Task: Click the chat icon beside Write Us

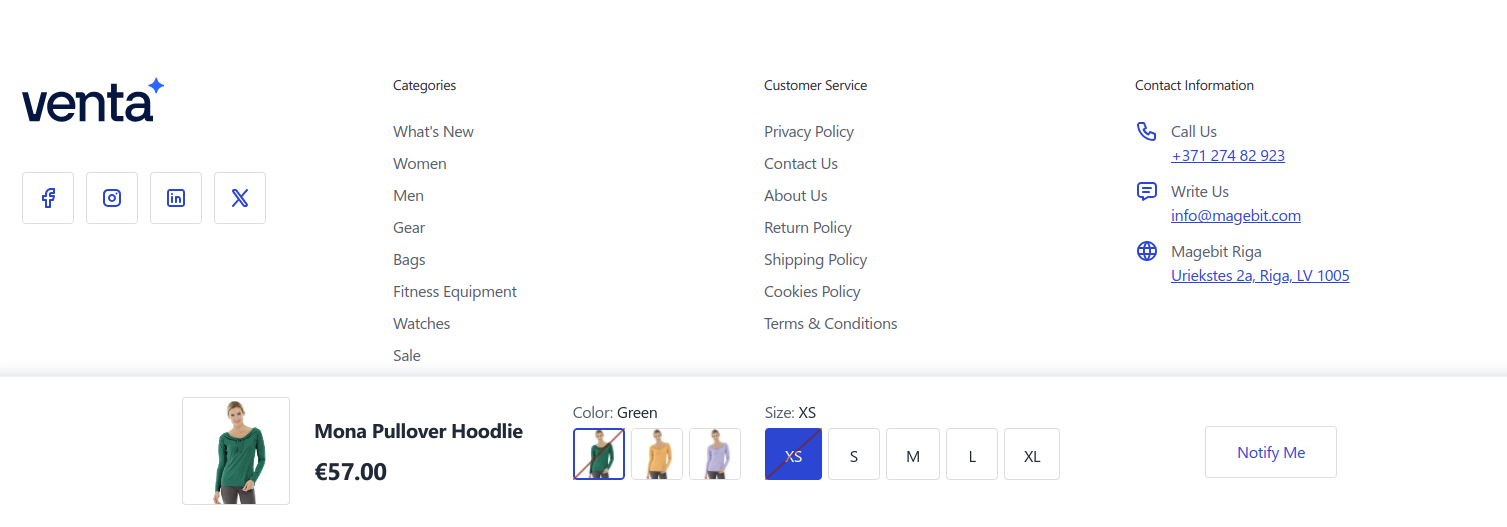Action: tap(1146, 192)
